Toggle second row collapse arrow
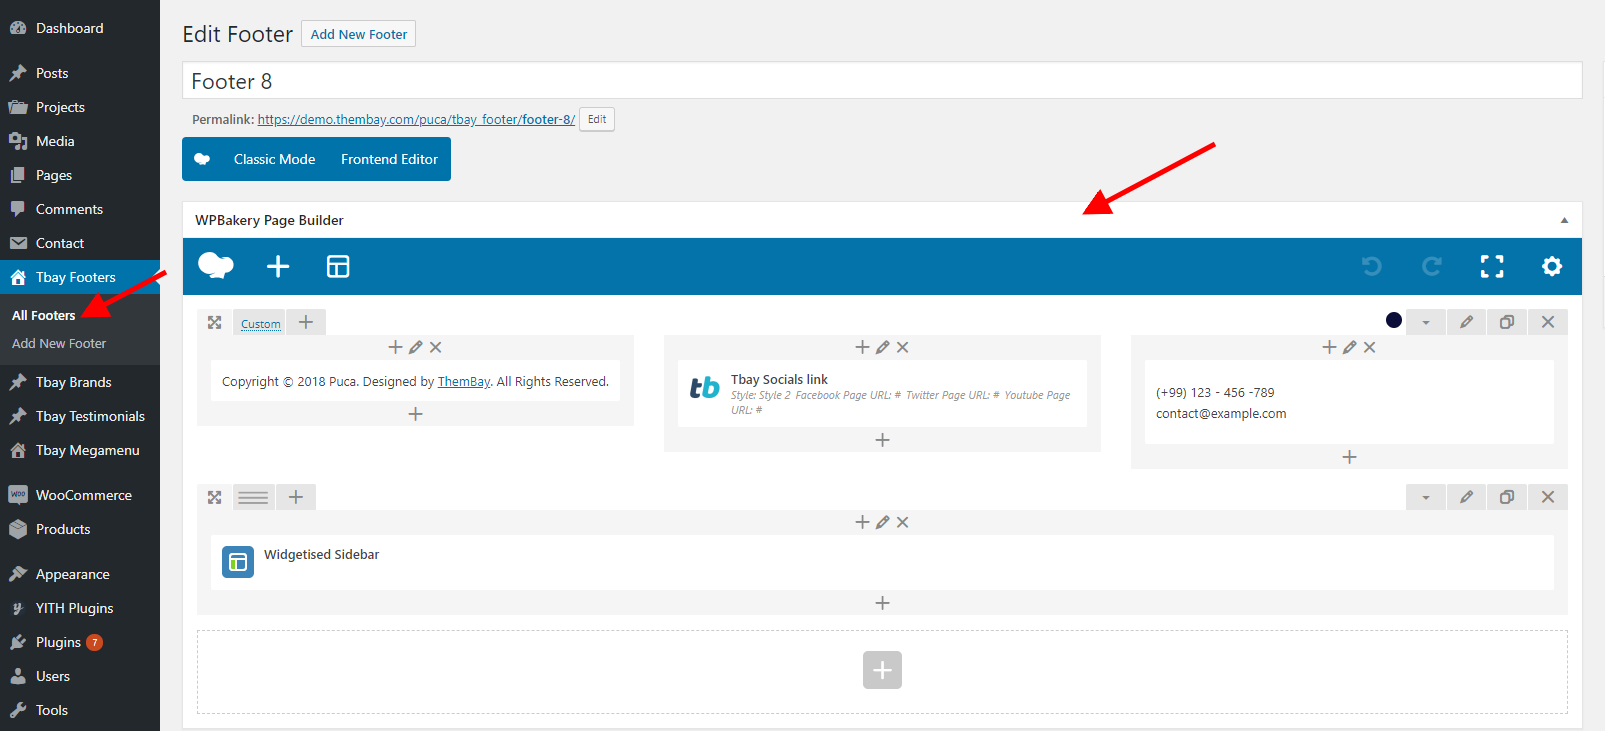This screenshot has height=731, width=1605. pos(1426,497)
